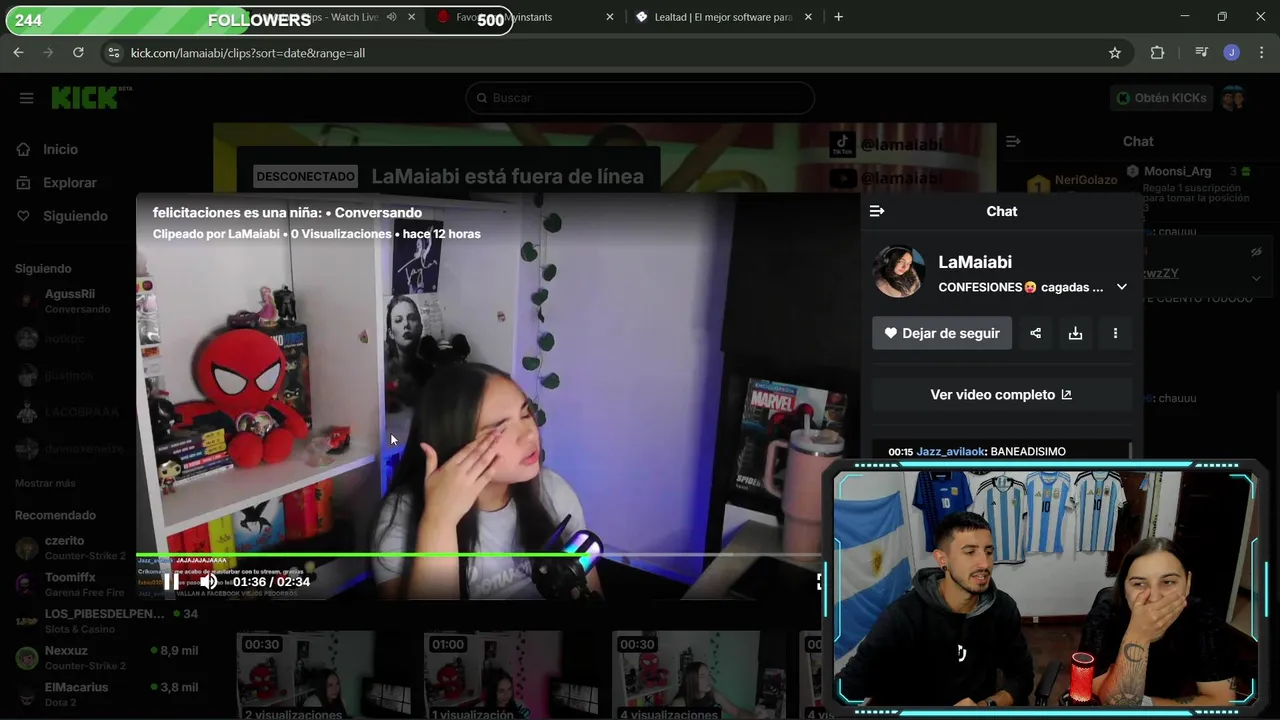Click the Obtén KICKs button
The image size is (1280, 720).
1160,98
